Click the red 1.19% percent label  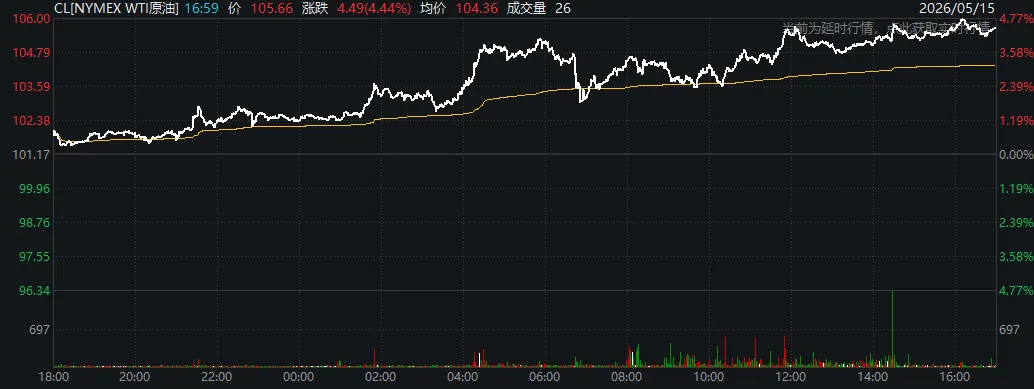click(x=1017, y=121)
